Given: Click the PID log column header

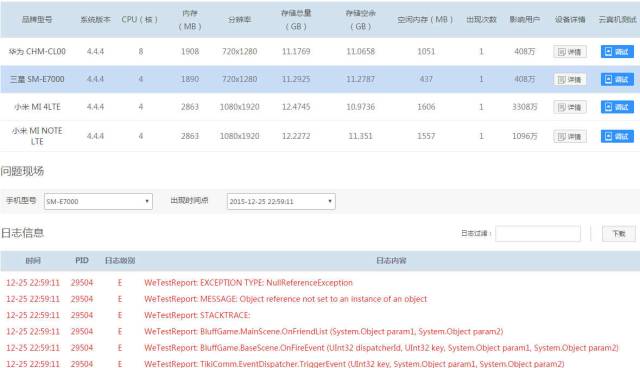Looking at the screenshot, I should [82, 260].
